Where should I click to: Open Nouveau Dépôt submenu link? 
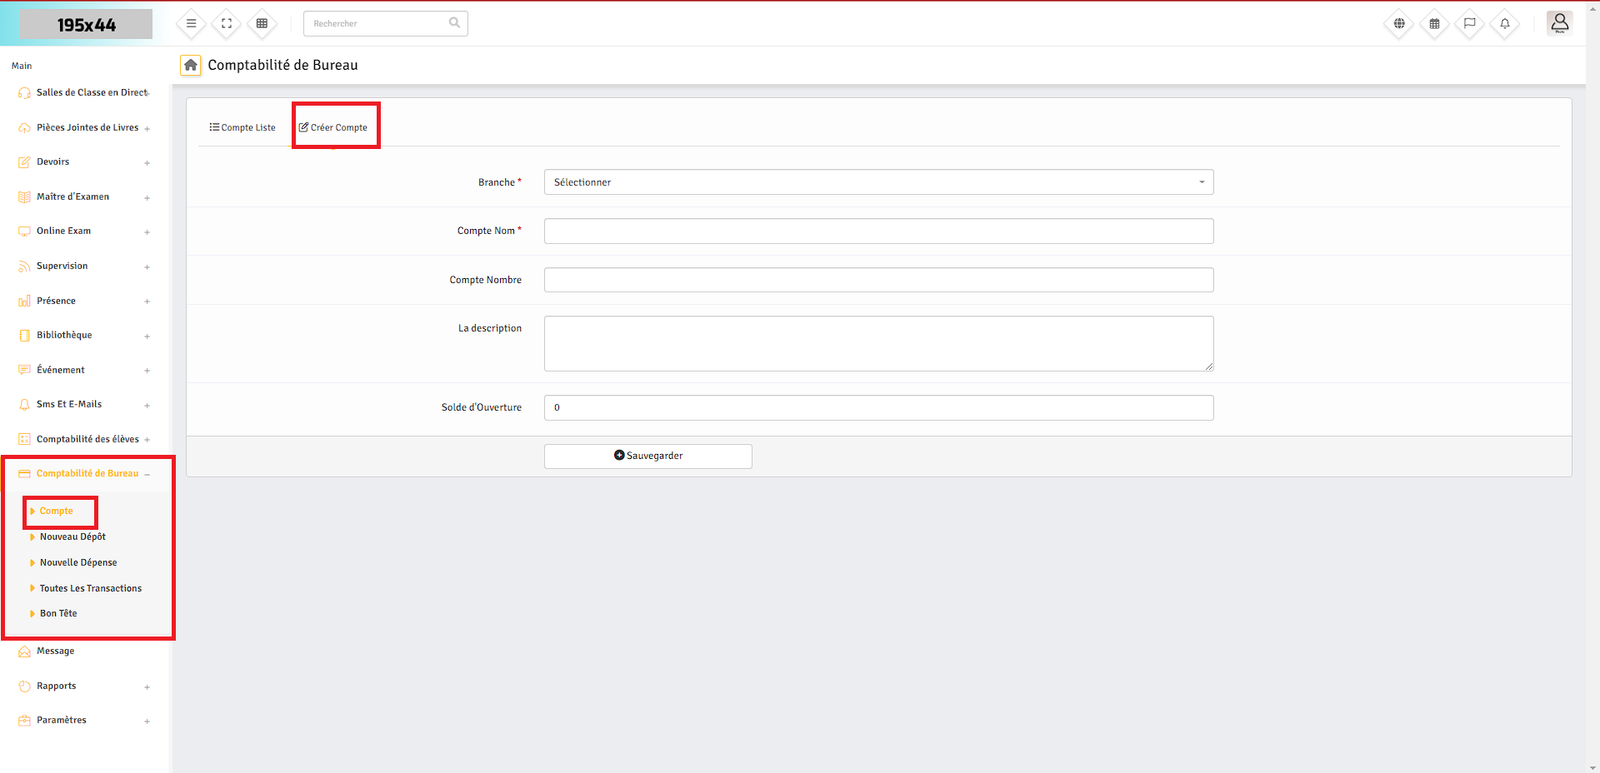72,537
